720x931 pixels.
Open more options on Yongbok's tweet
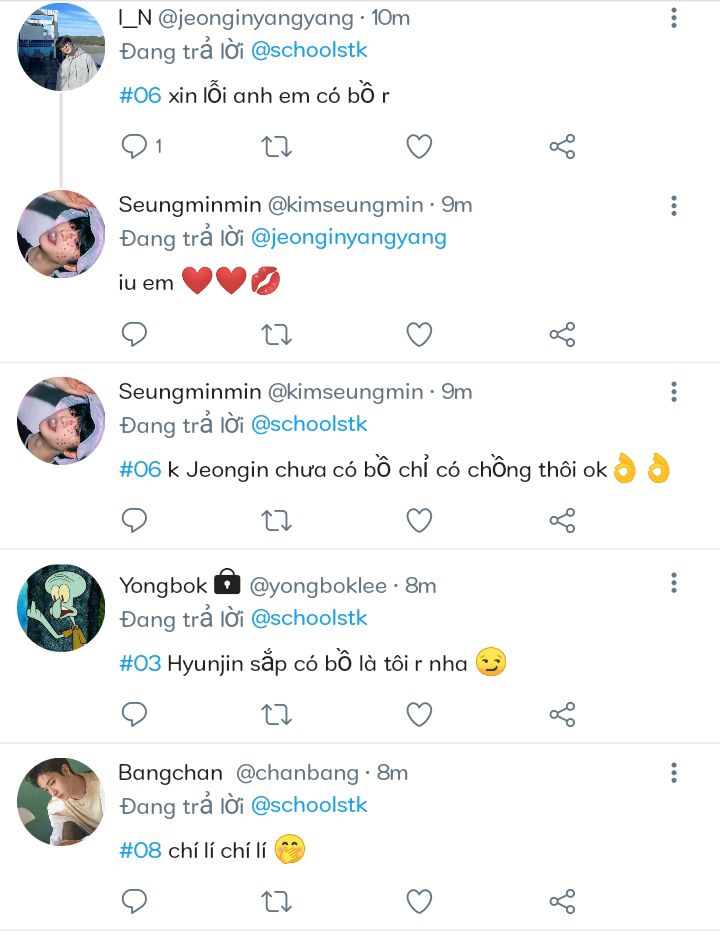tap(675, 584)
